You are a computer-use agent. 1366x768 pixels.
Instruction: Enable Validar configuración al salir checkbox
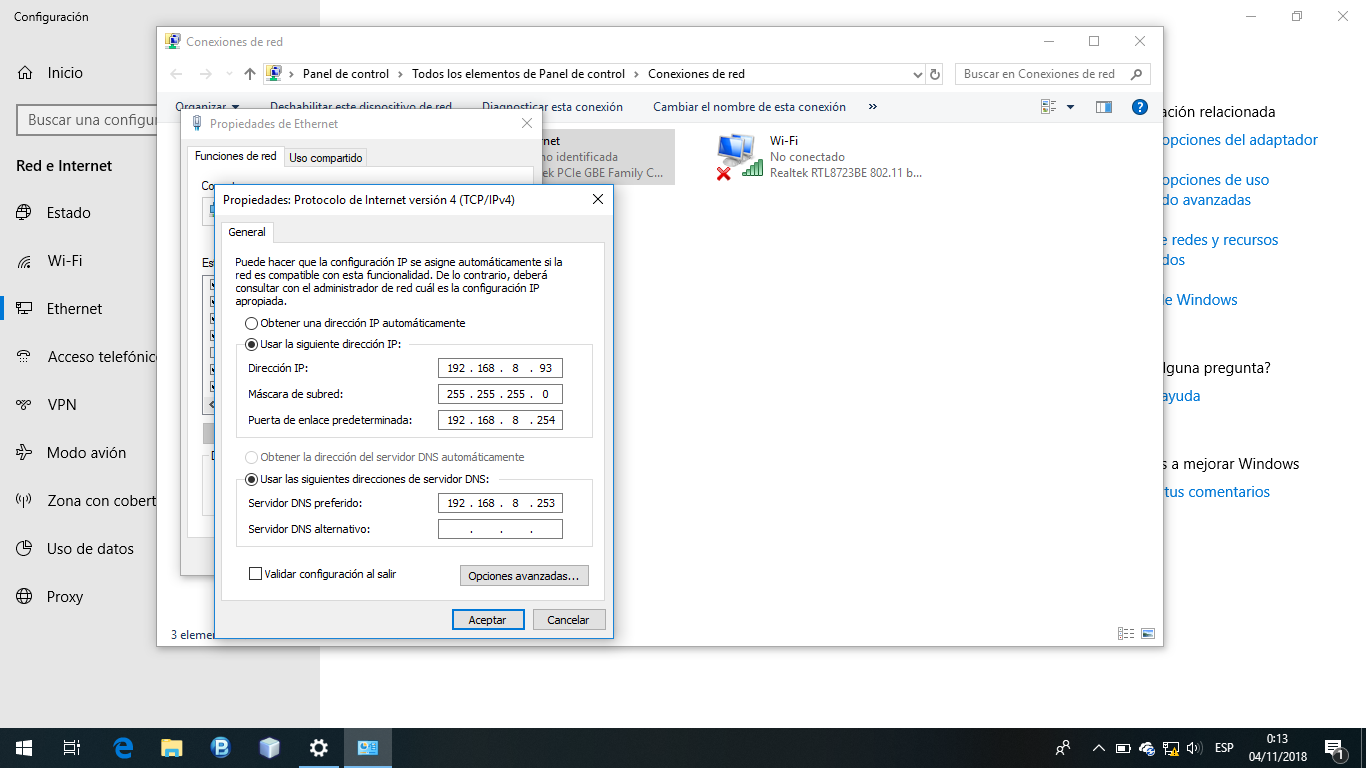[x=256, y=574]
